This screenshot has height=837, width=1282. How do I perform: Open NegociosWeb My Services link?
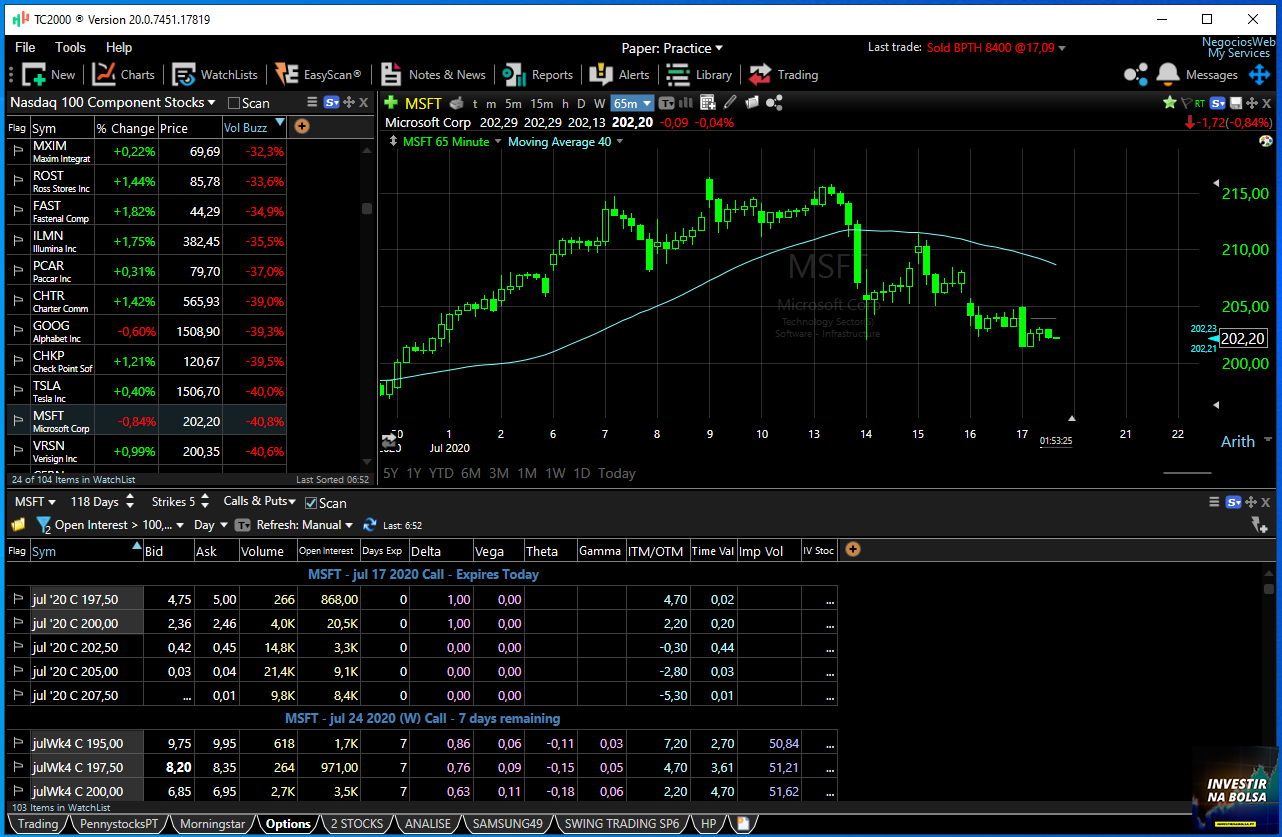(1239, 47)
